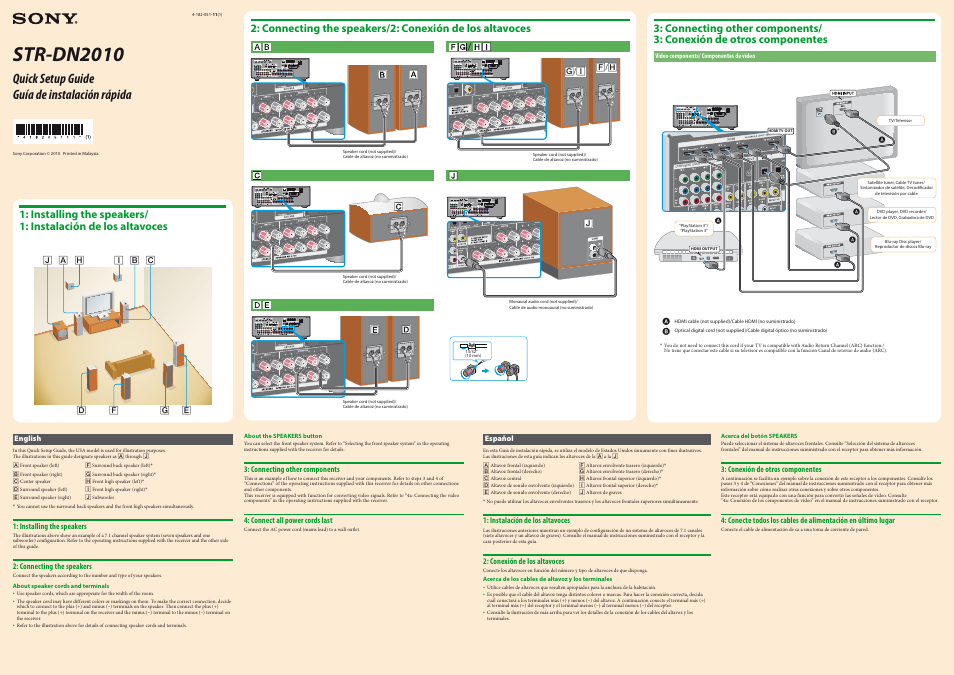Click the "Satellite tuner, Cable TV tuner" callout
Viewport: 954px width, 675px height.
tap(896, 187)
